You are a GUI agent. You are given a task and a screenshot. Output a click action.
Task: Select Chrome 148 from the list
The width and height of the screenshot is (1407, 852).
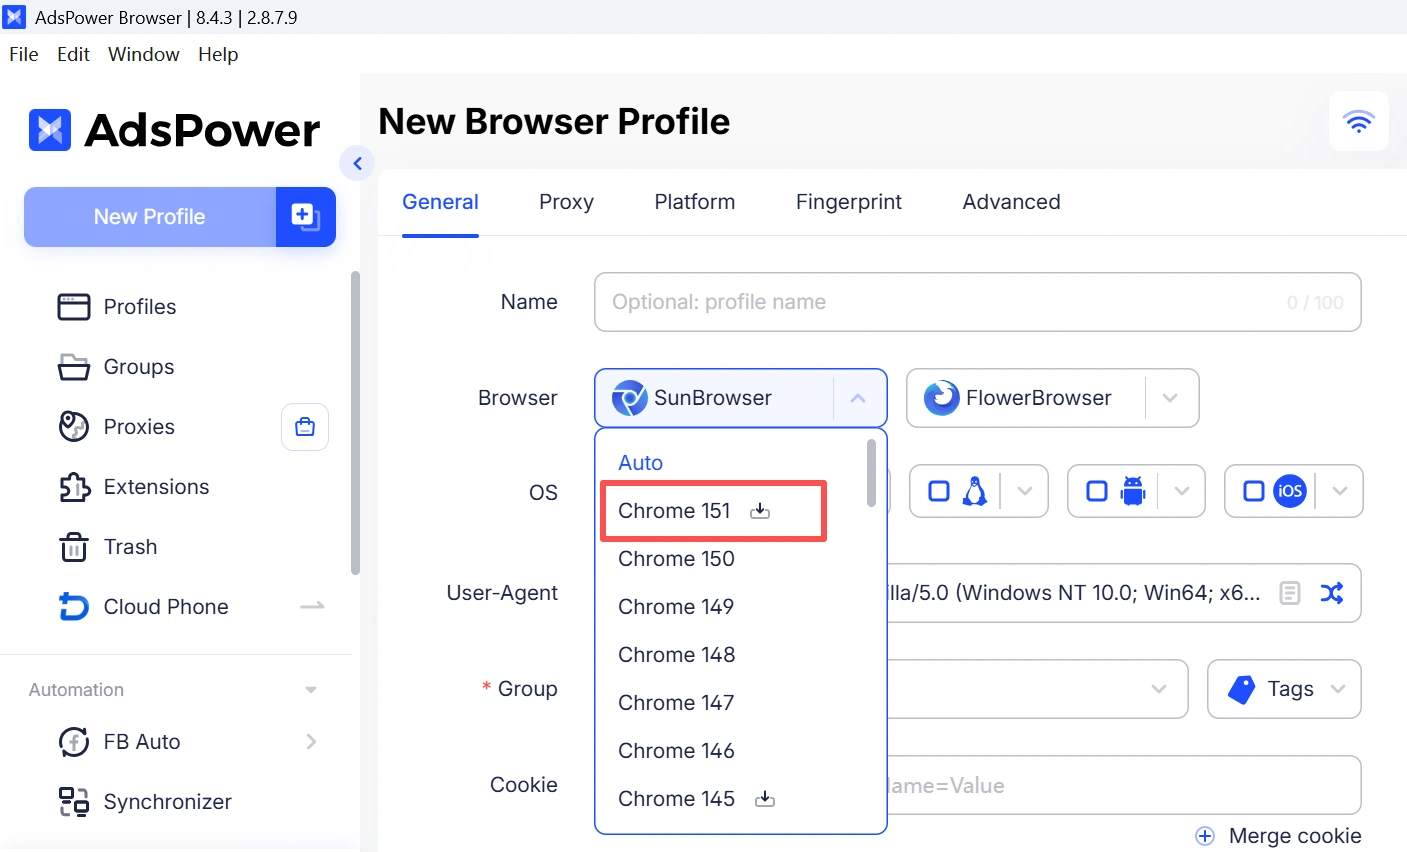pos(676,655)
